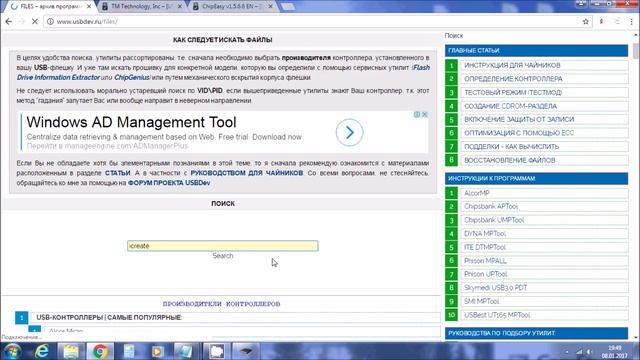
Task: Select ОПРЕДЕЛЕНИЕ КОНТРОЛЛЕРА in main articles
Action: (x=544, y=79)
